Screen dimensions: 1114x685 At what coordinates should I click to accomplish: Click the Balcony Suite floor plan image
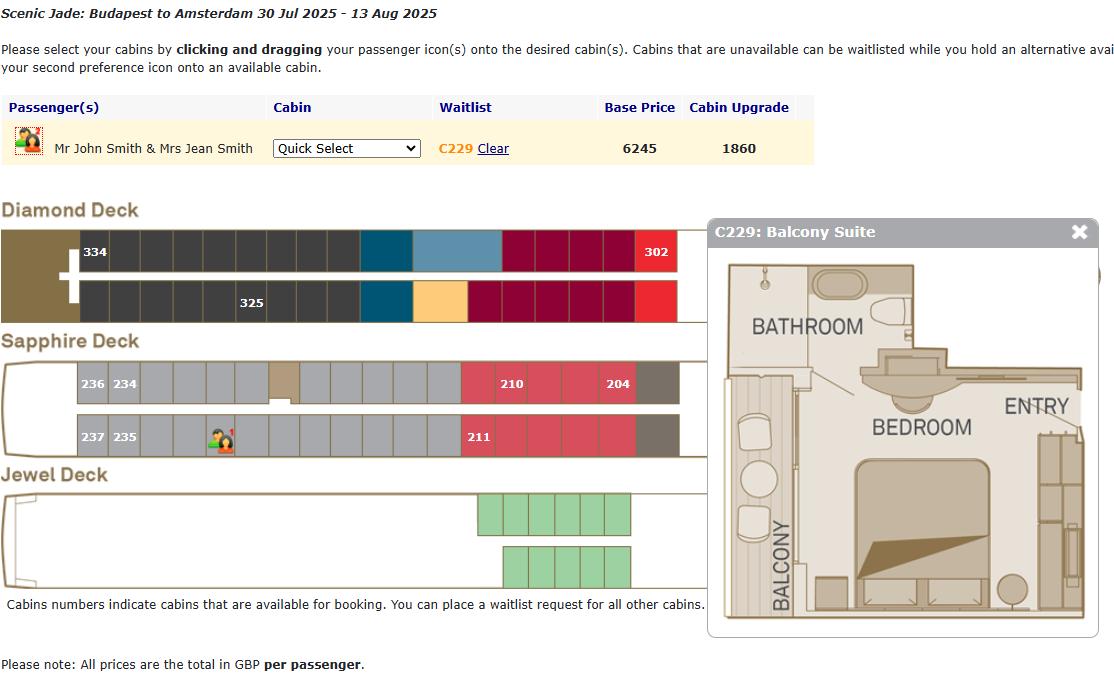coord(904,441)
